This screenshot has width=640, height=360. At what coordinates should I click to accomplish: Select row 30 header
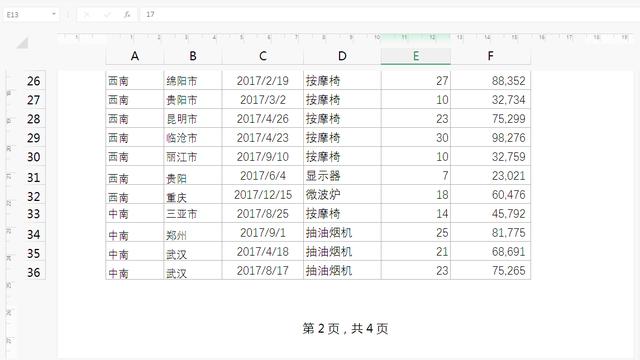point(34,157)
